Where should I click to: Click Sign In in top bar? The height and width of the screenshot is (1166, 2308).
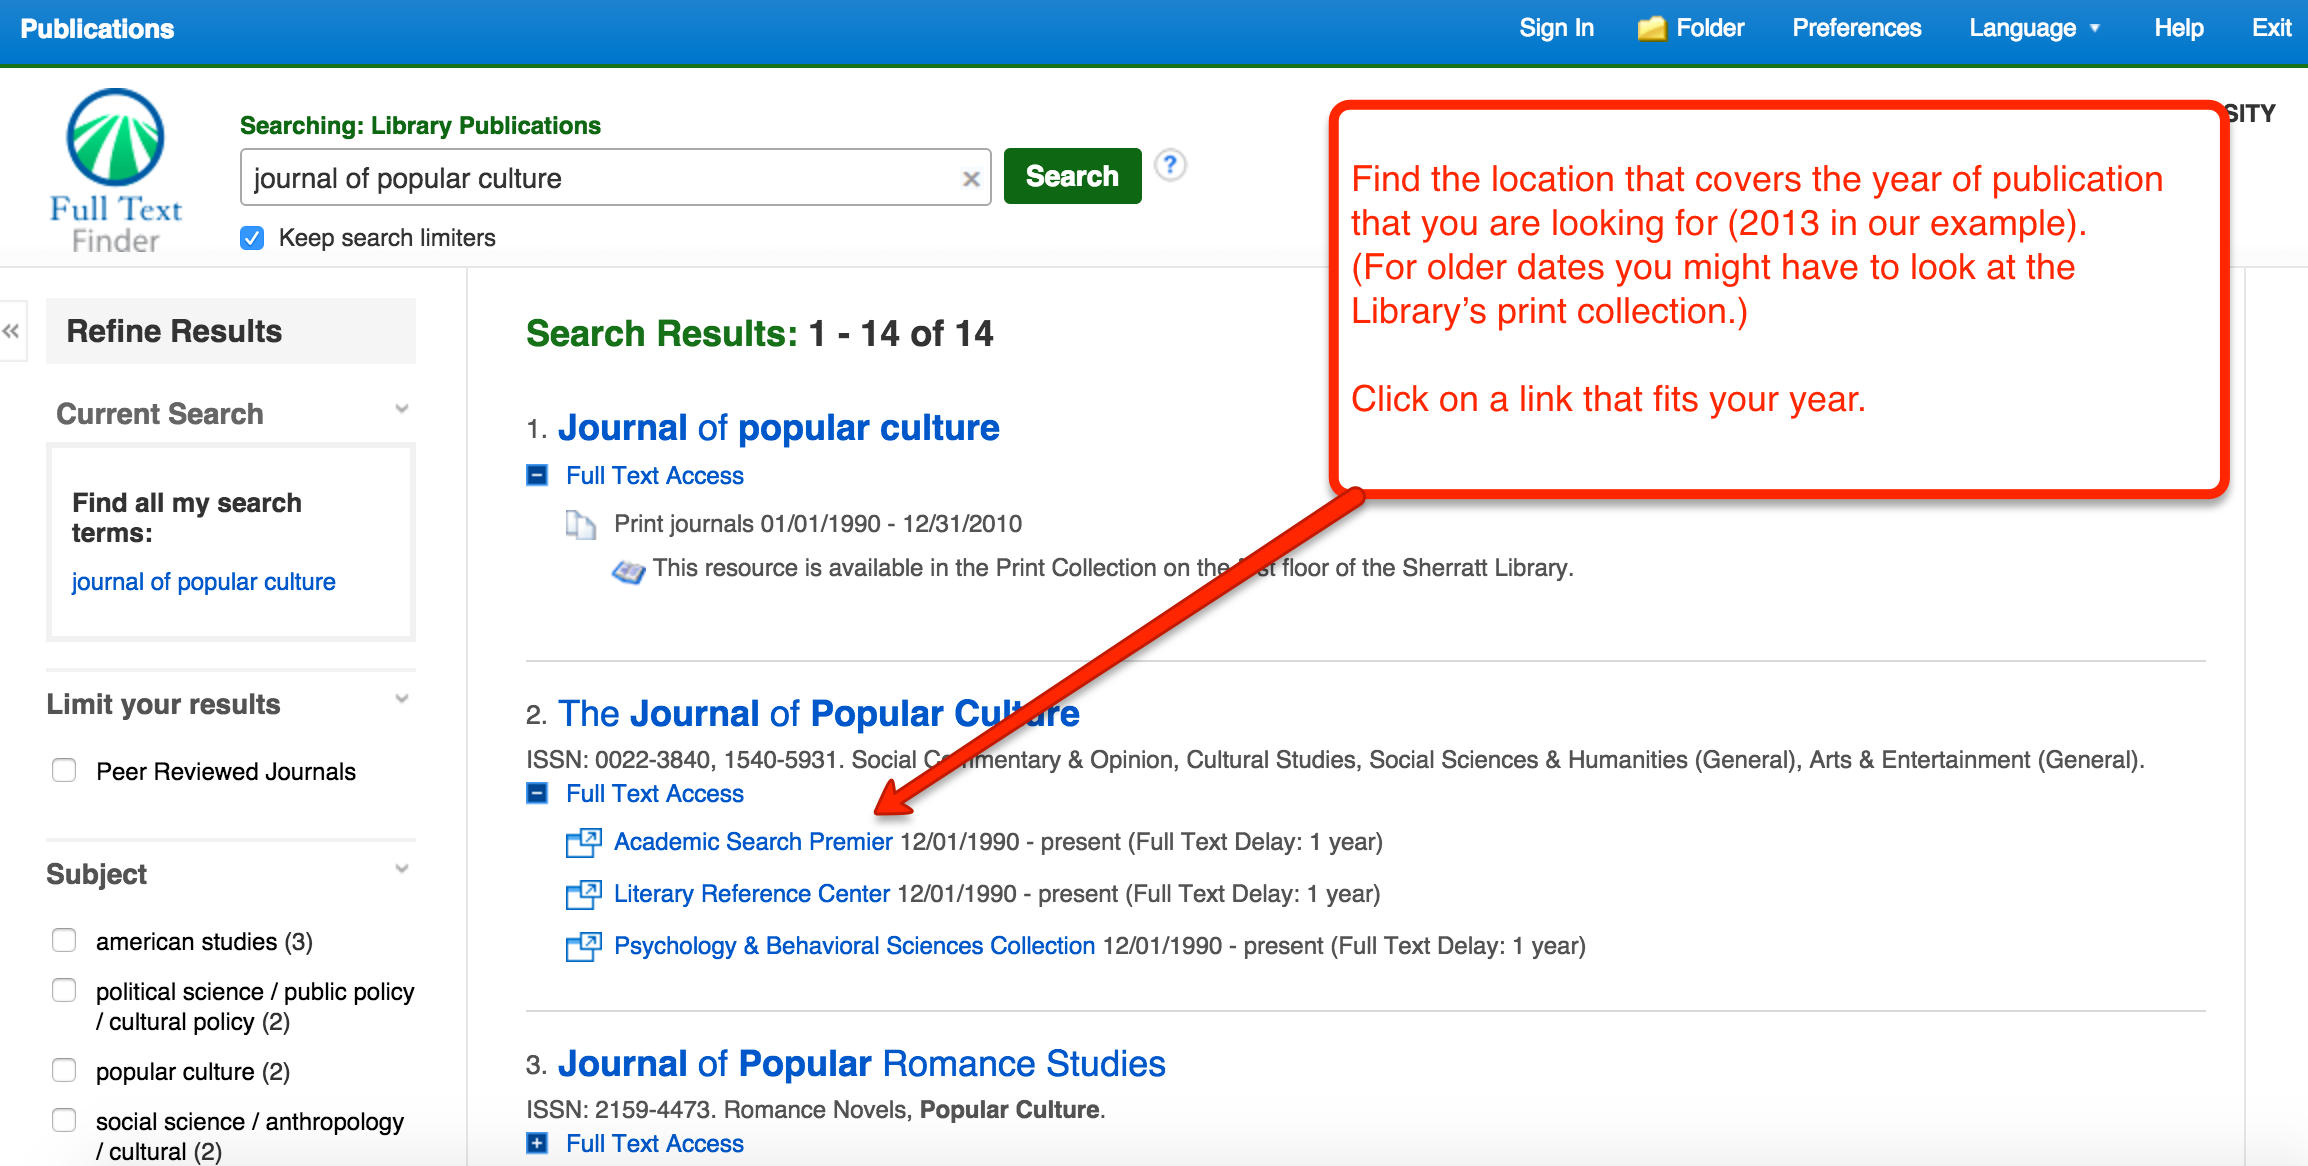[1556, 29]
